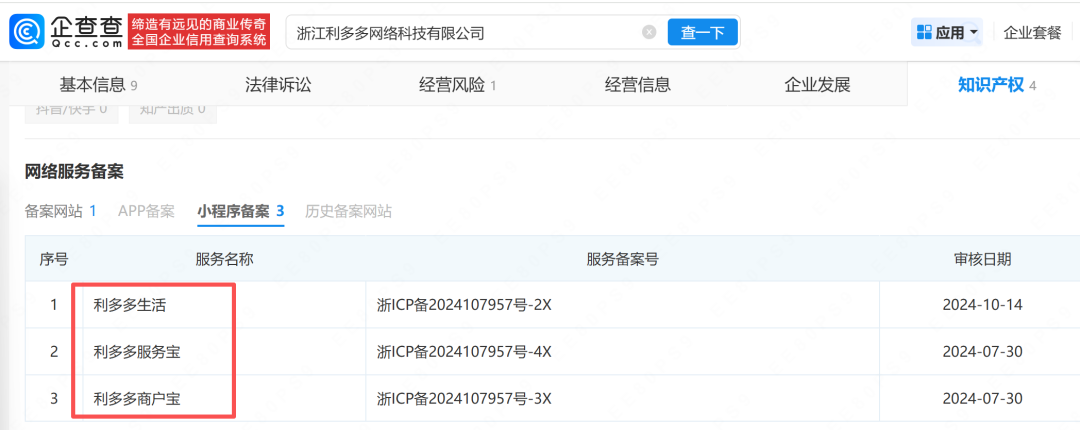
Task: Switch to the 基本信息 tab
Action: (98, 85)
